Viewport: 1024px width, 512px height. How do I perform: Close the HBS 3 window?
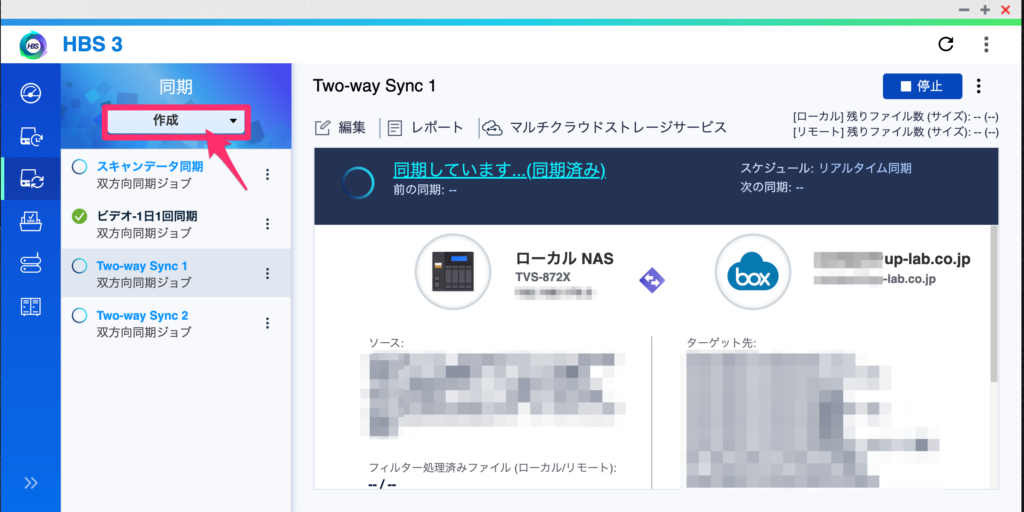pyautogui.click(x=1005, y=9)
